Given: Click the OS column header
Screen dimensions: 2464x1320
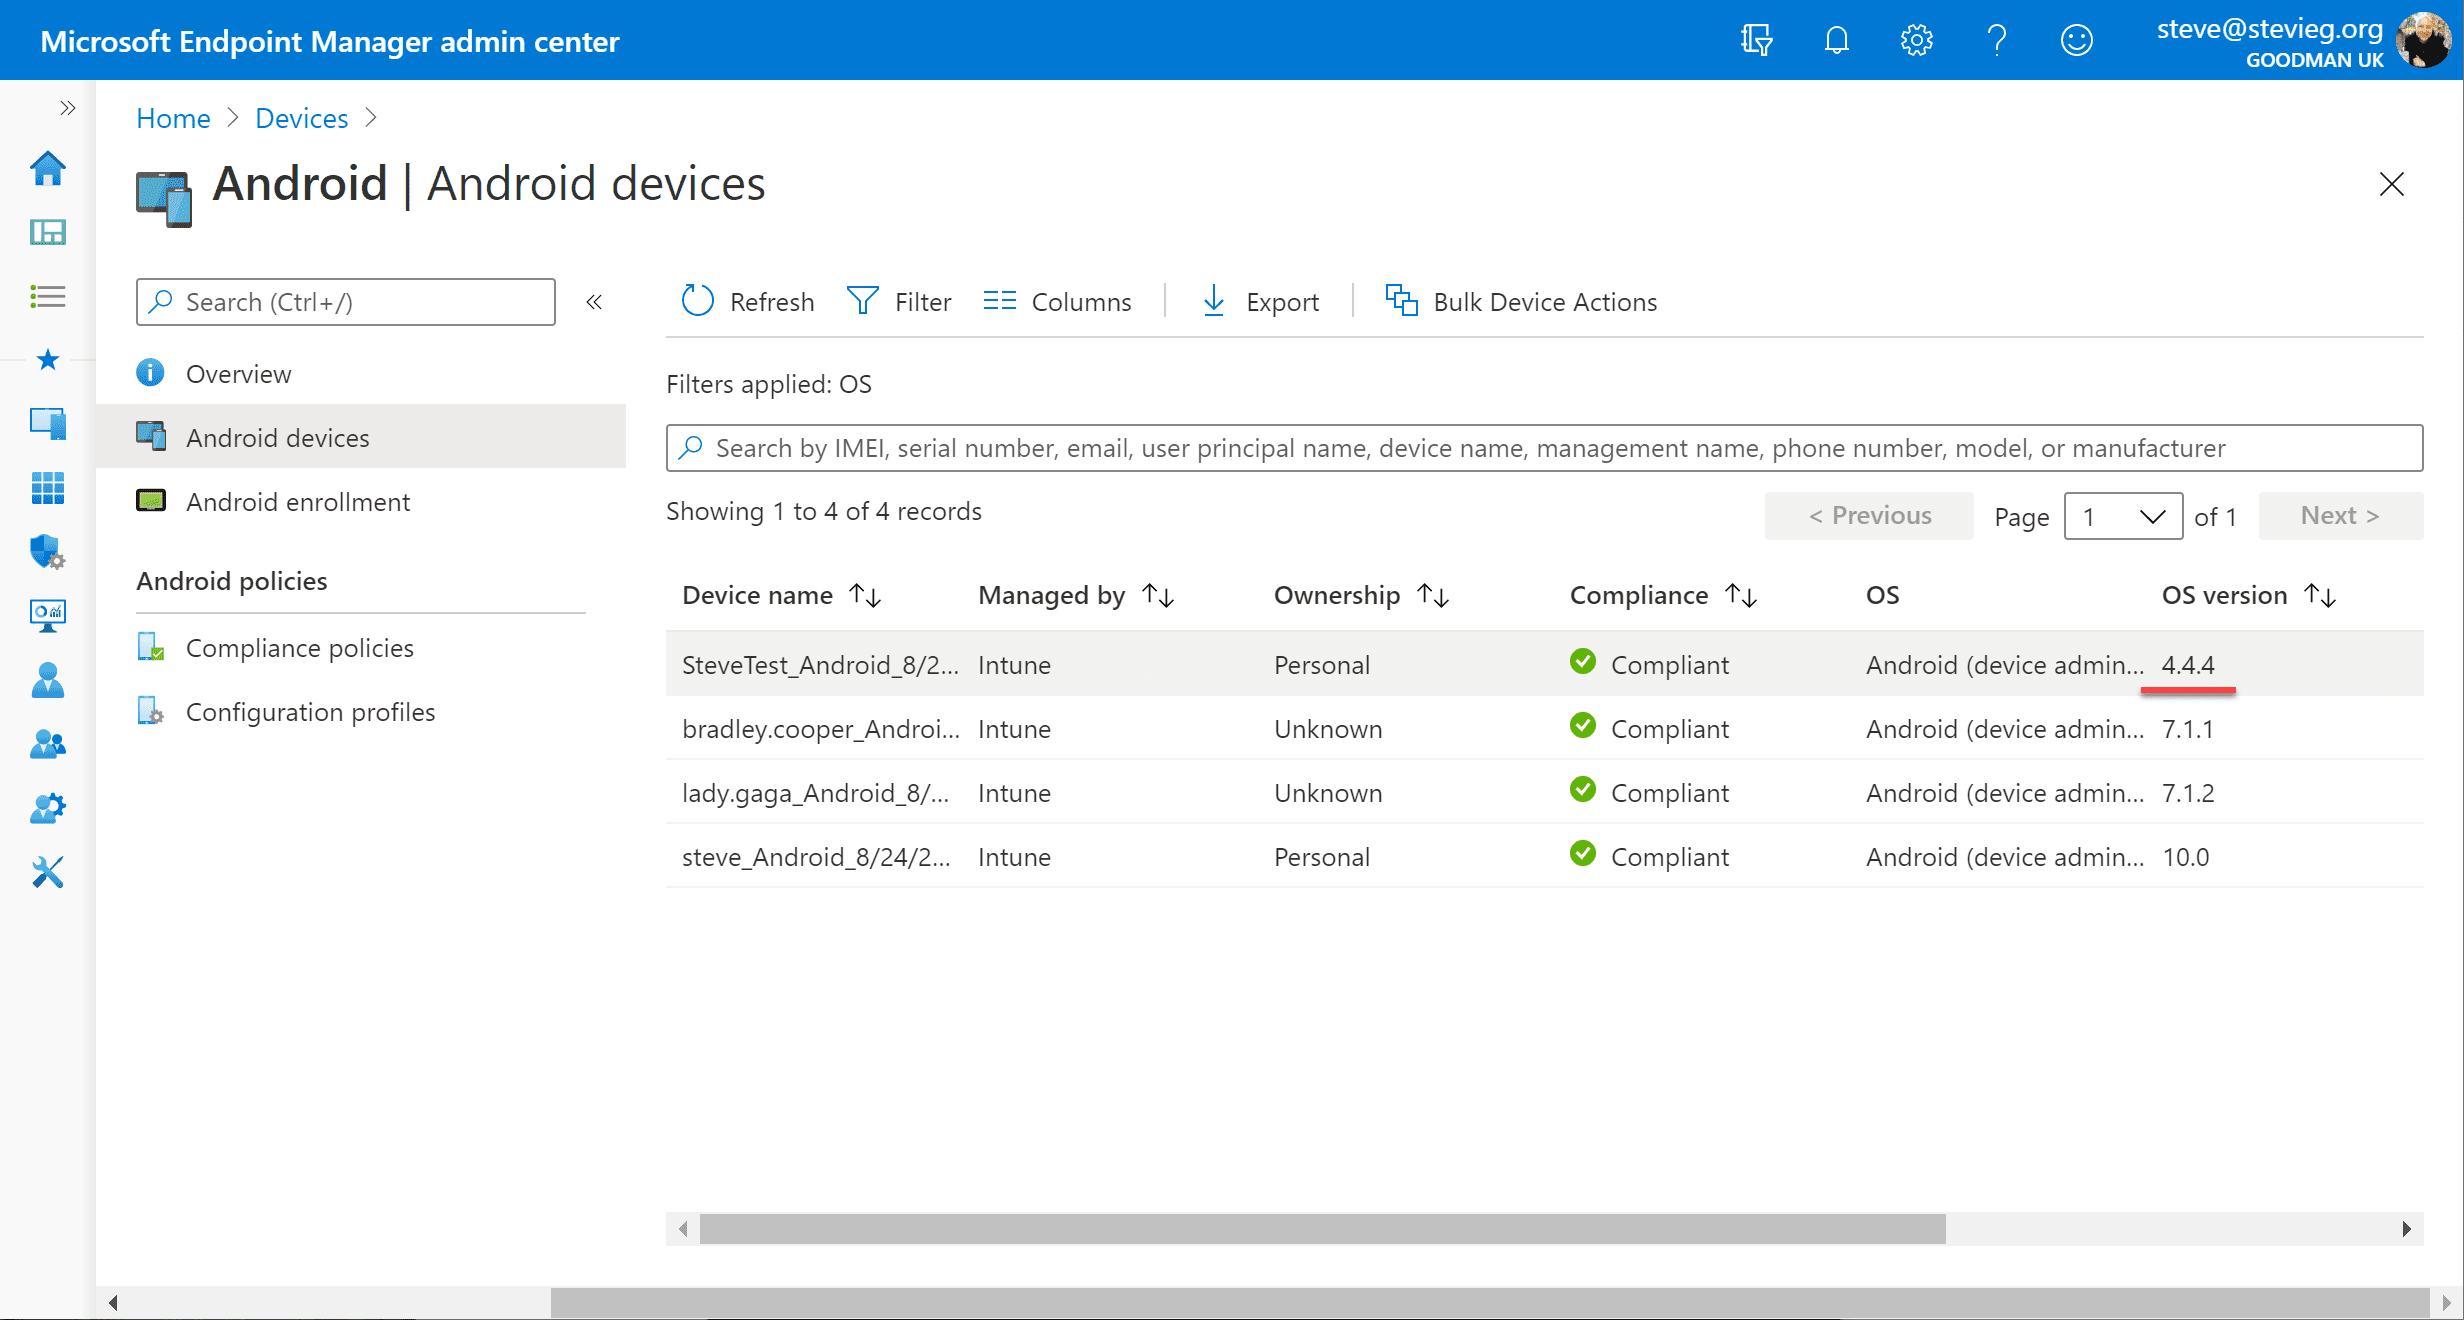Looking at the screenshot, I should click(1883, 596).
